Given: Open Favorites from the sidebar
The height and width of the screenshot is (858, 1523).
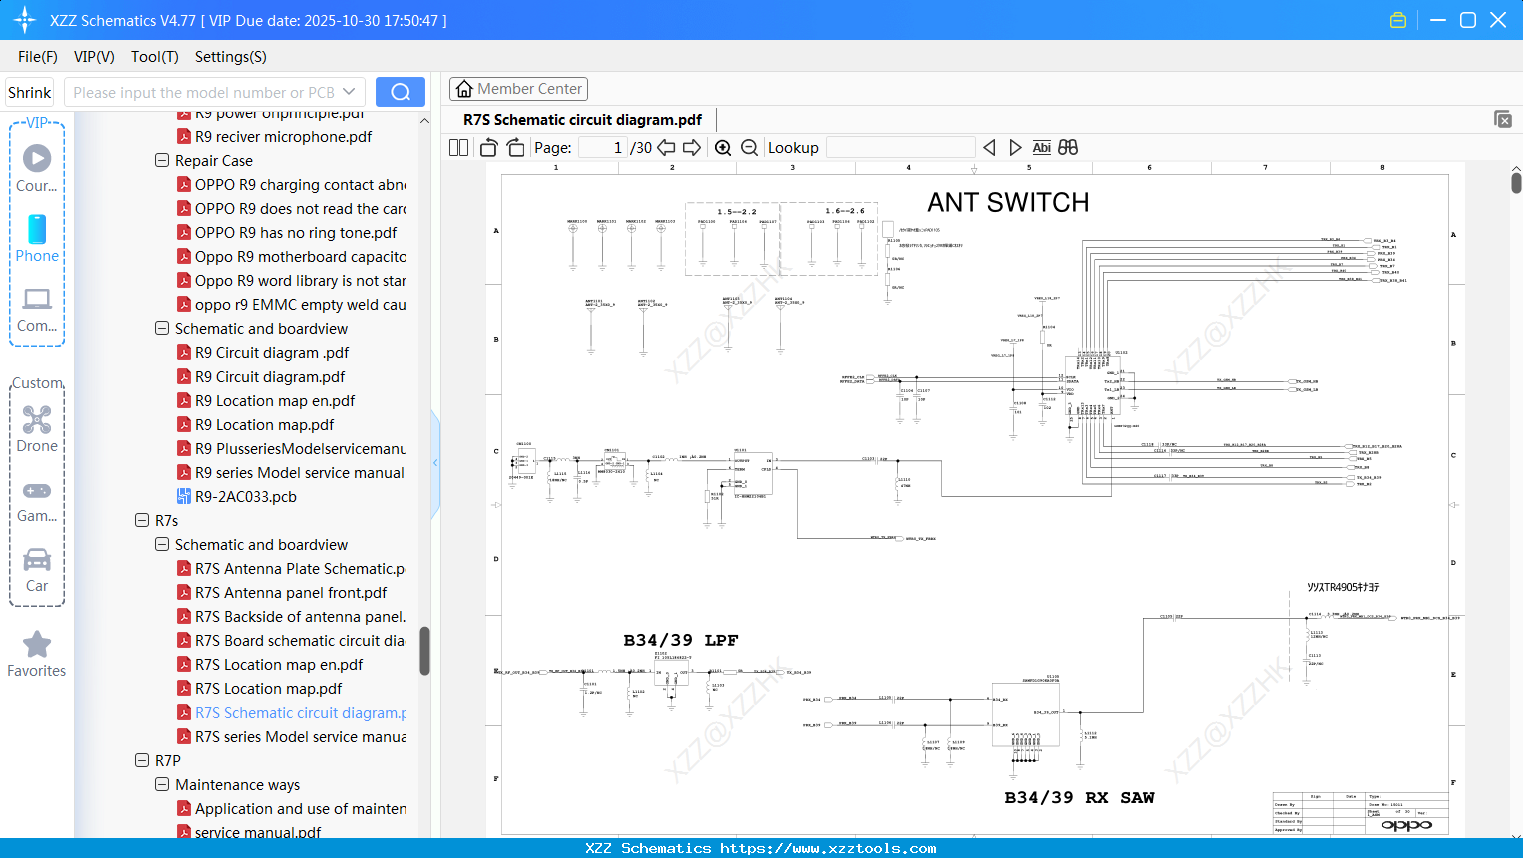Looking at the screenshot, I should (x=37, y=655).
